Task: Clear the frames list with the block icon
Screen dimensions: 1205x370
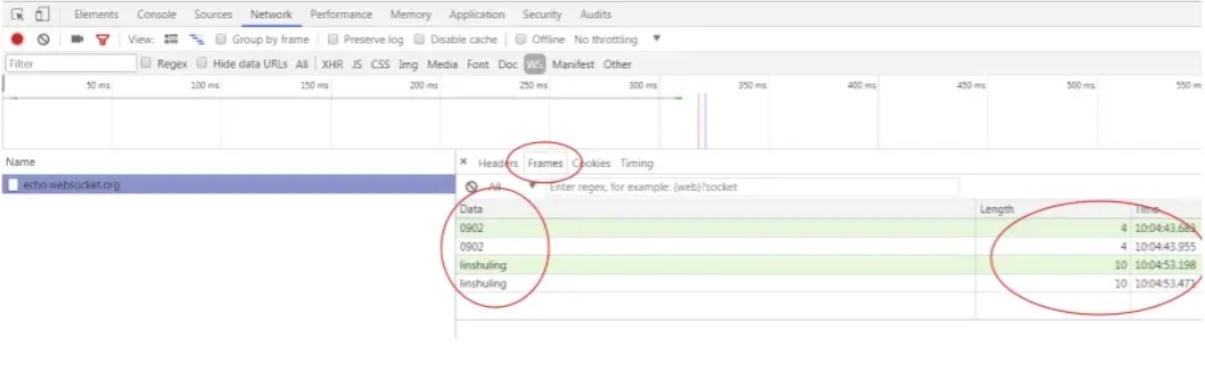Action: pos(472,187)
